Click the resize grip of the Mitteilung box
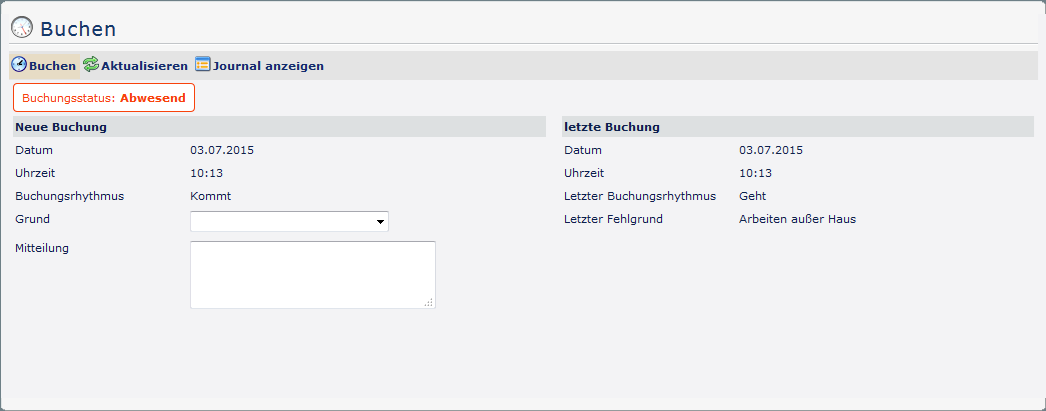Image resolution: width=1046 pixels, height=411 pixels. 429,302
